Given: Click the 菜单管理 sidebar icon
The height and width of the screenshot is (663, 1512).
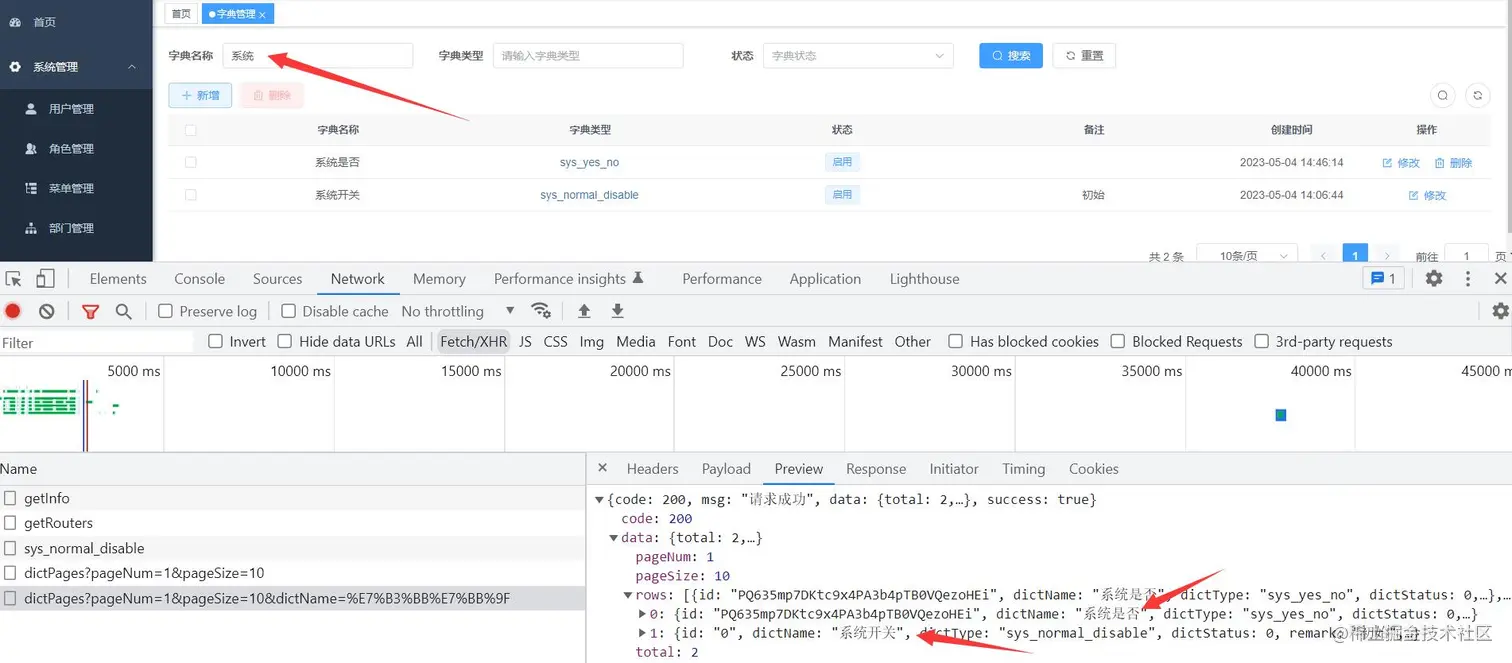Looking at the screenshot, I should [x=31, y=188].
